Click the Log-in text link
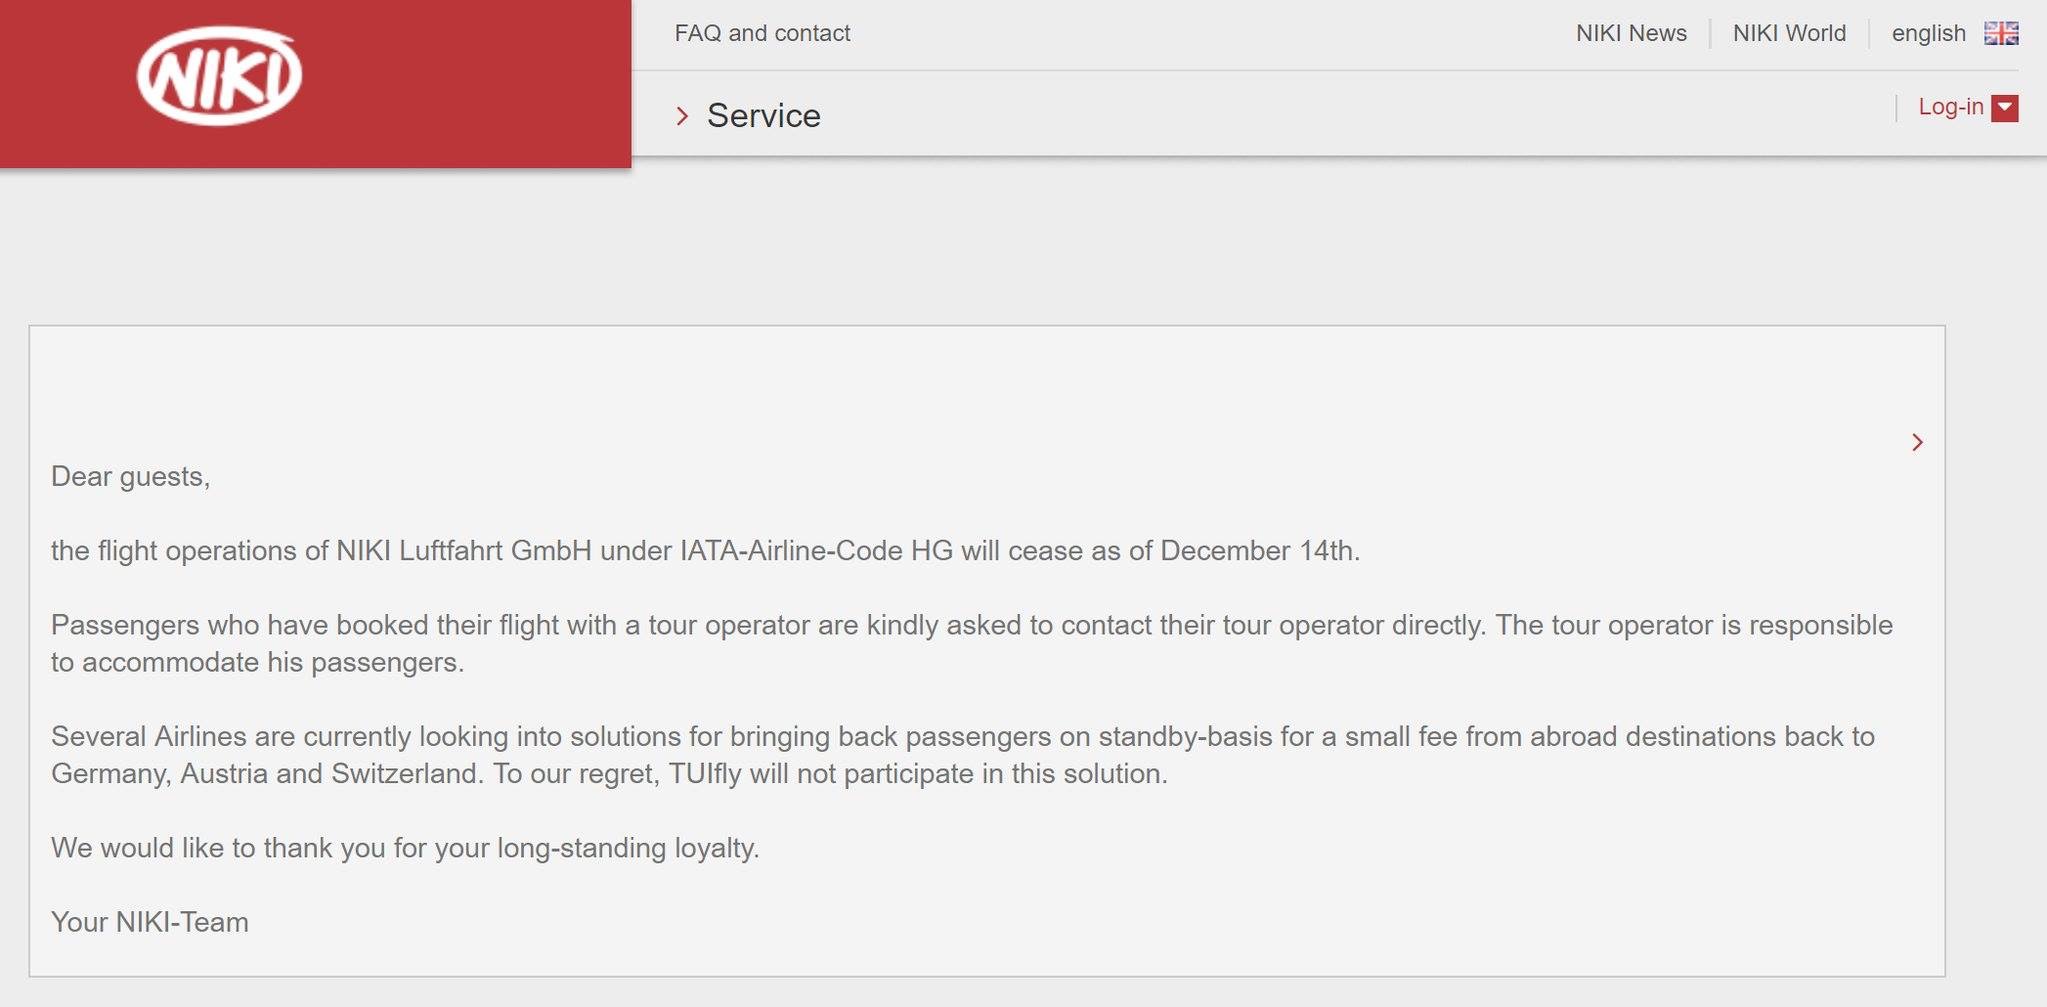The image size is (2047, 1007). click(1950, 107)
